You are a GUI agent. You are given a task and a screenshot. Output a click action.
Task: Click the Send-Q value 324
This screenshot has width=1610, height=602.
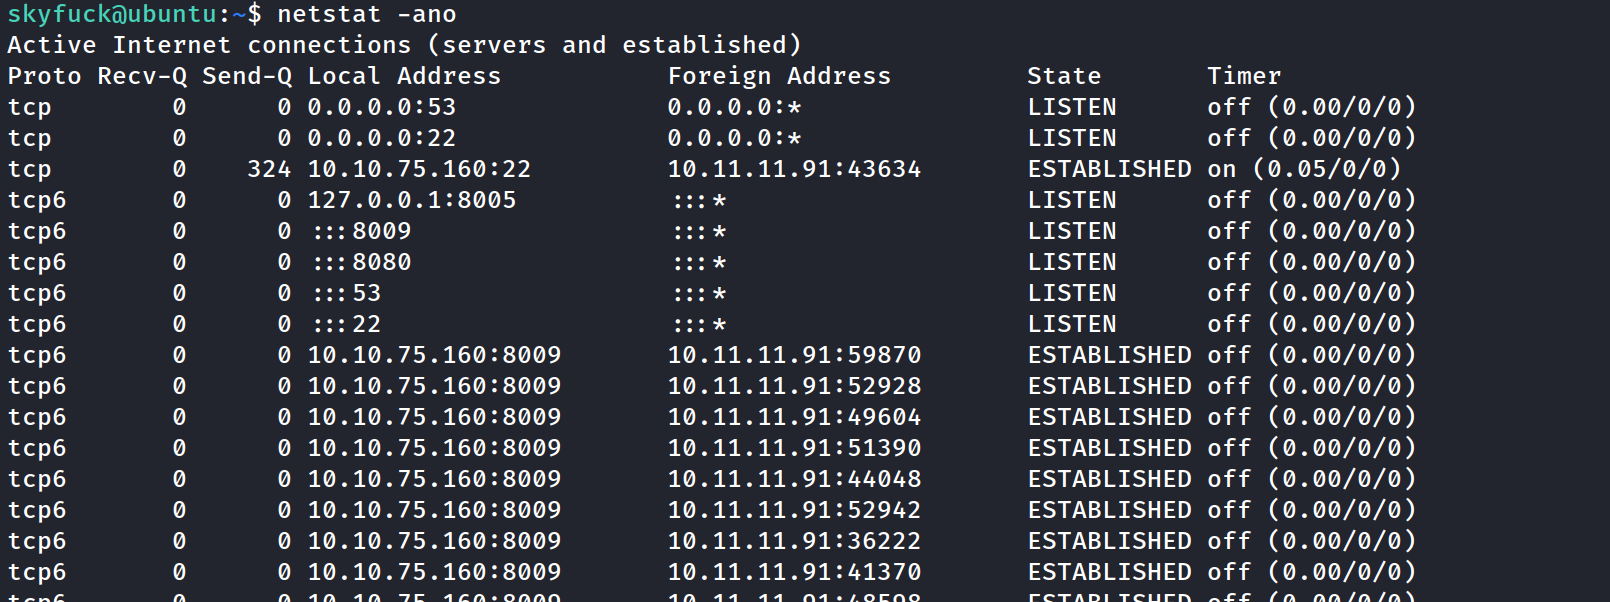pos(269,169)
